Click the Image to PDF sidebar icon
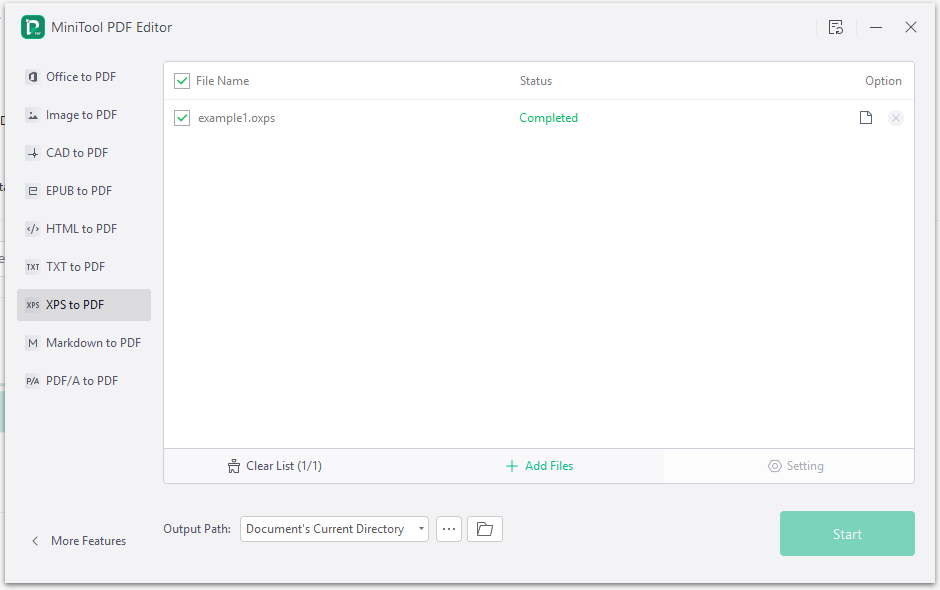This screenshot has width=940, height=590. click(x=33, y=115)
